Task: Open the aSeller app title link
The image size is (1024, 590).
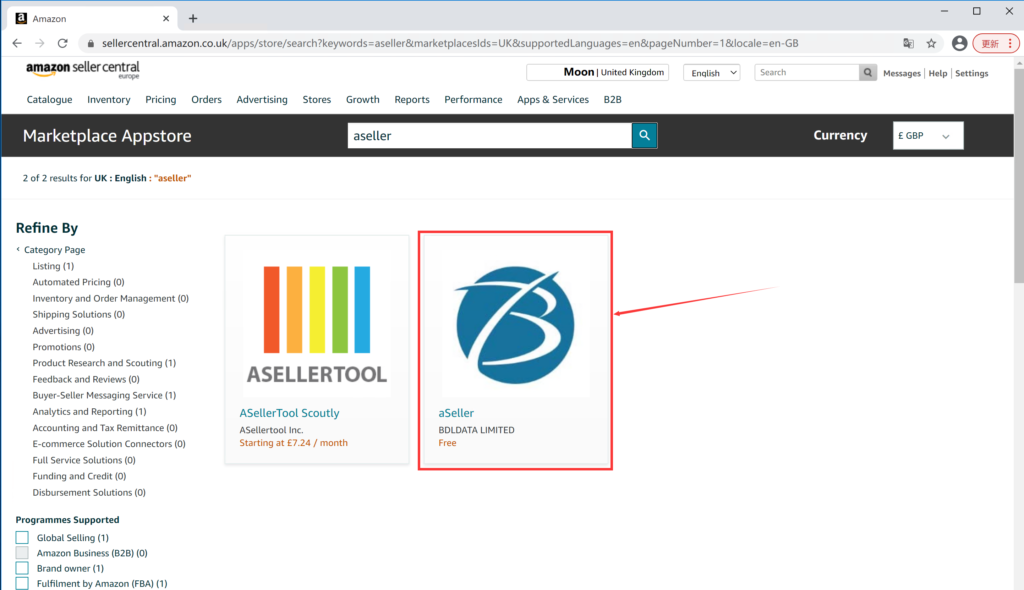Action: [456, 413]
